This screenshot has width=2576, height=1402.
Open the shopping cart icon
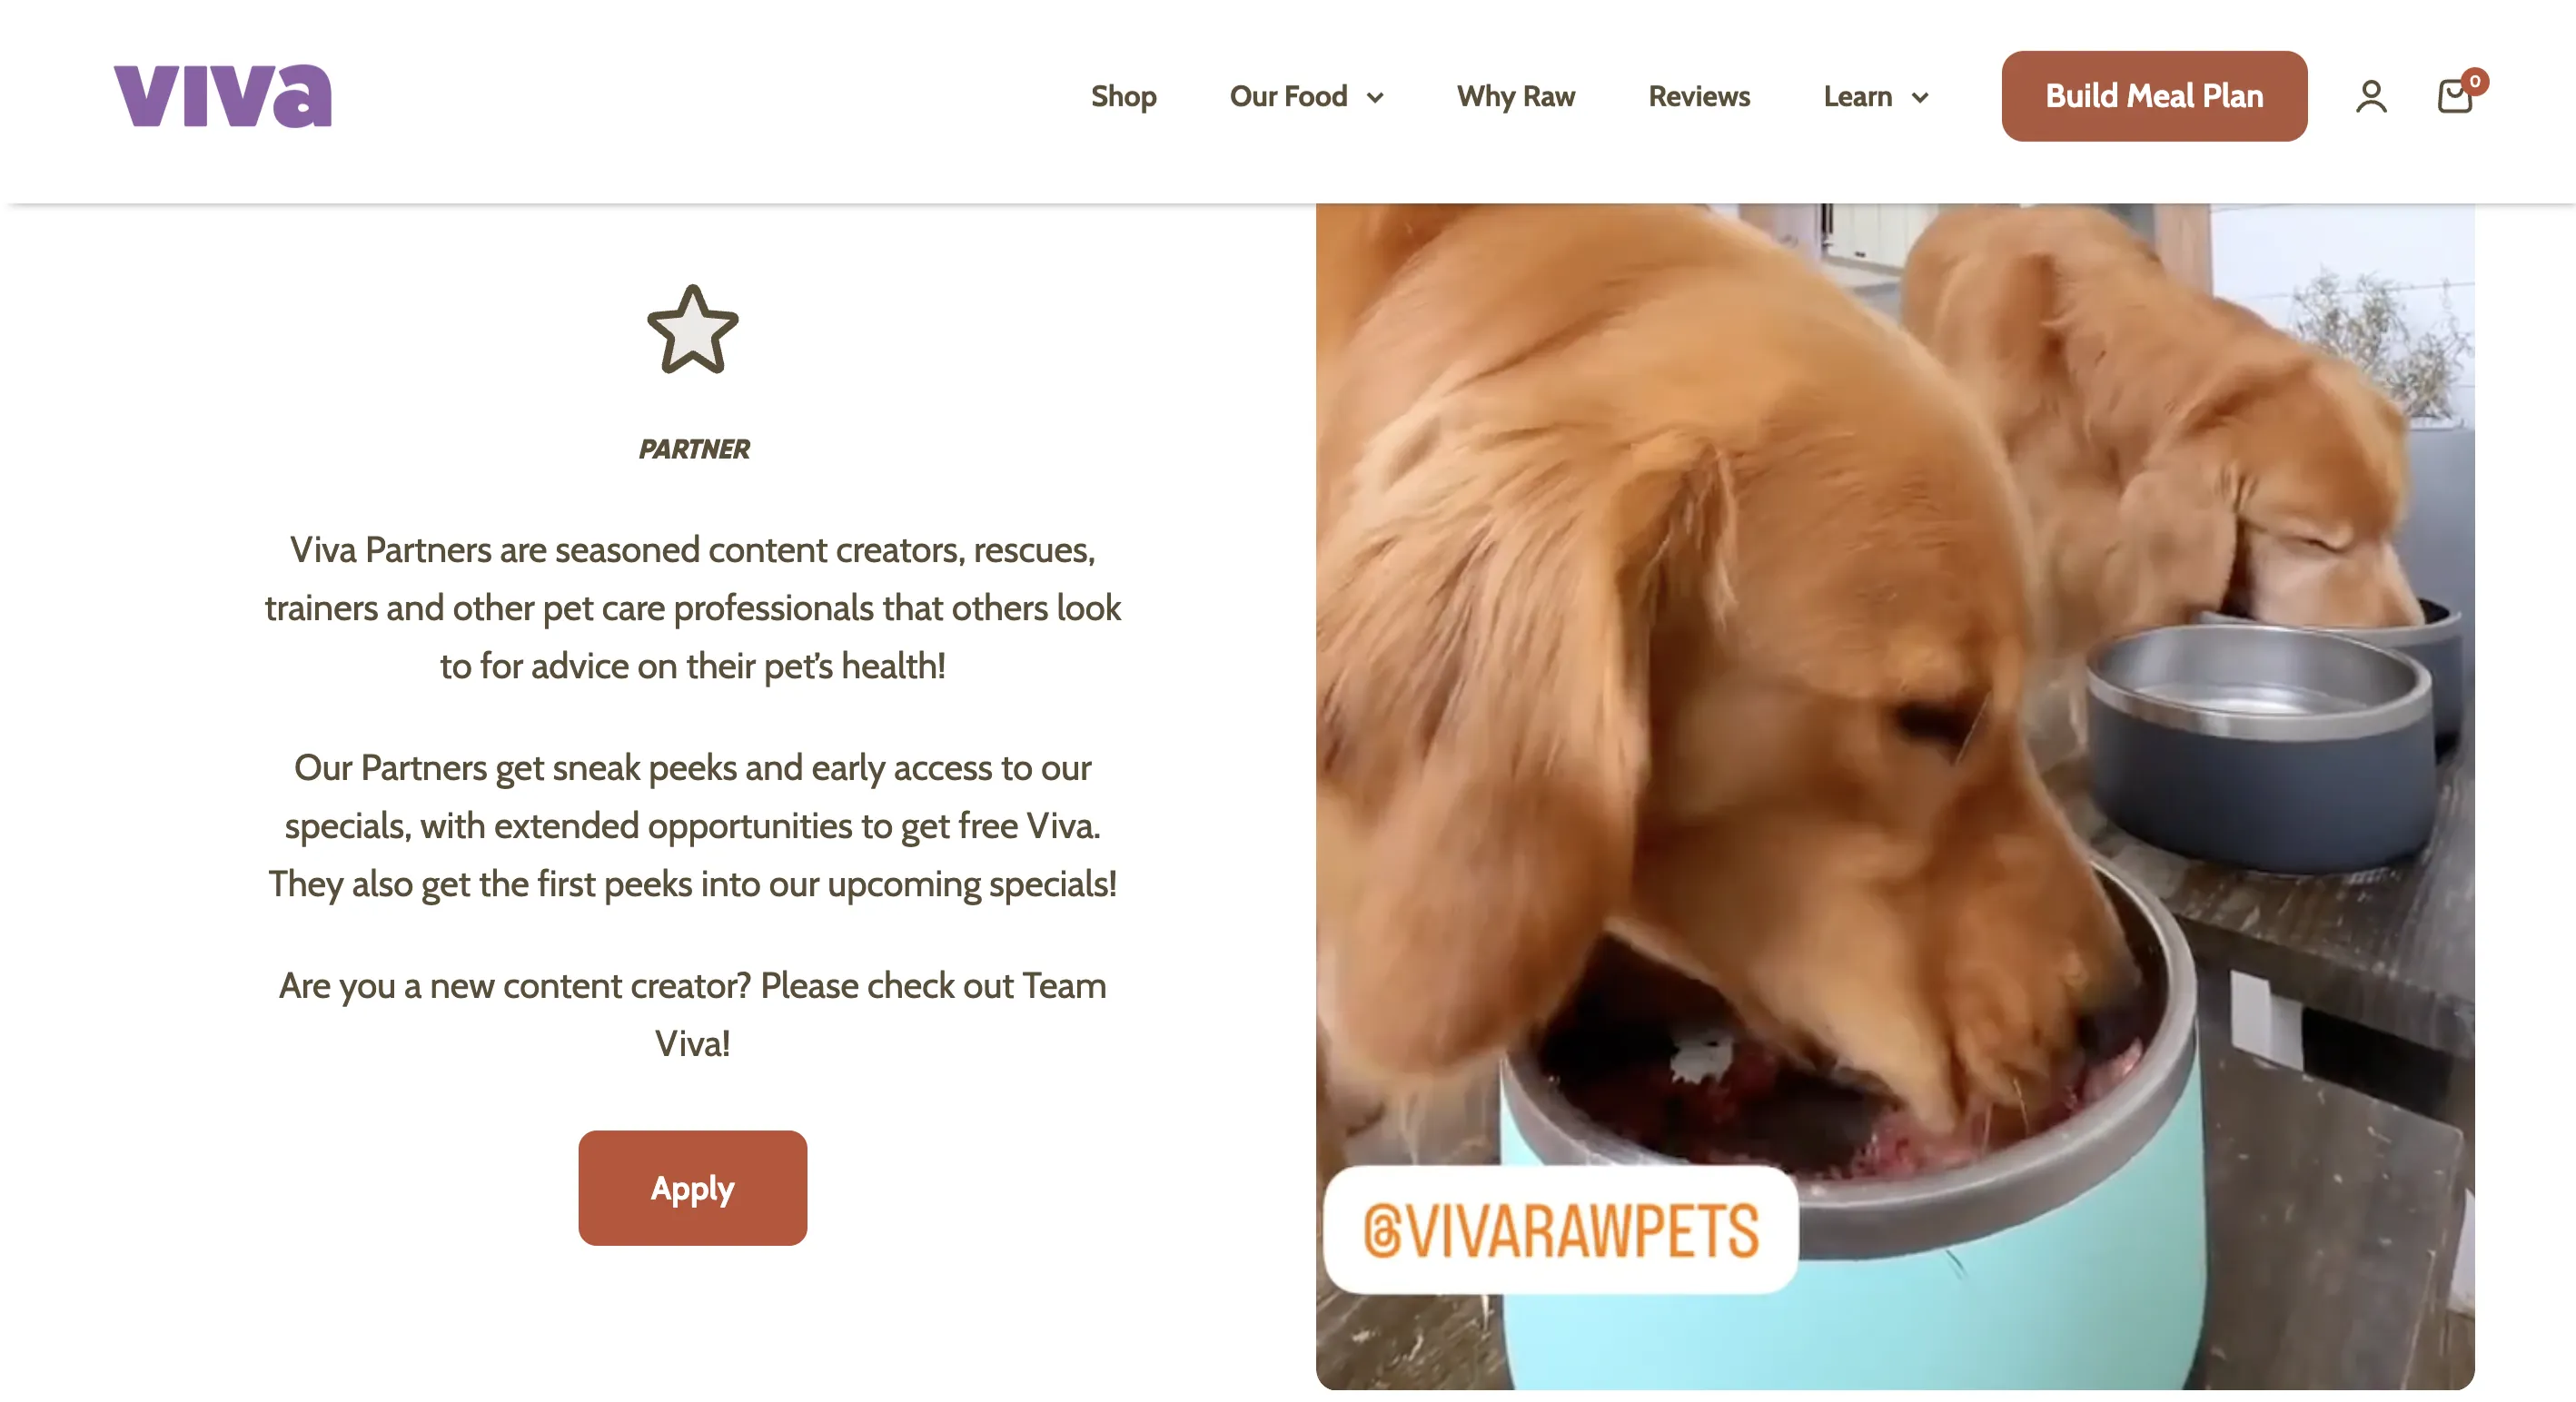coord(2454,97)
